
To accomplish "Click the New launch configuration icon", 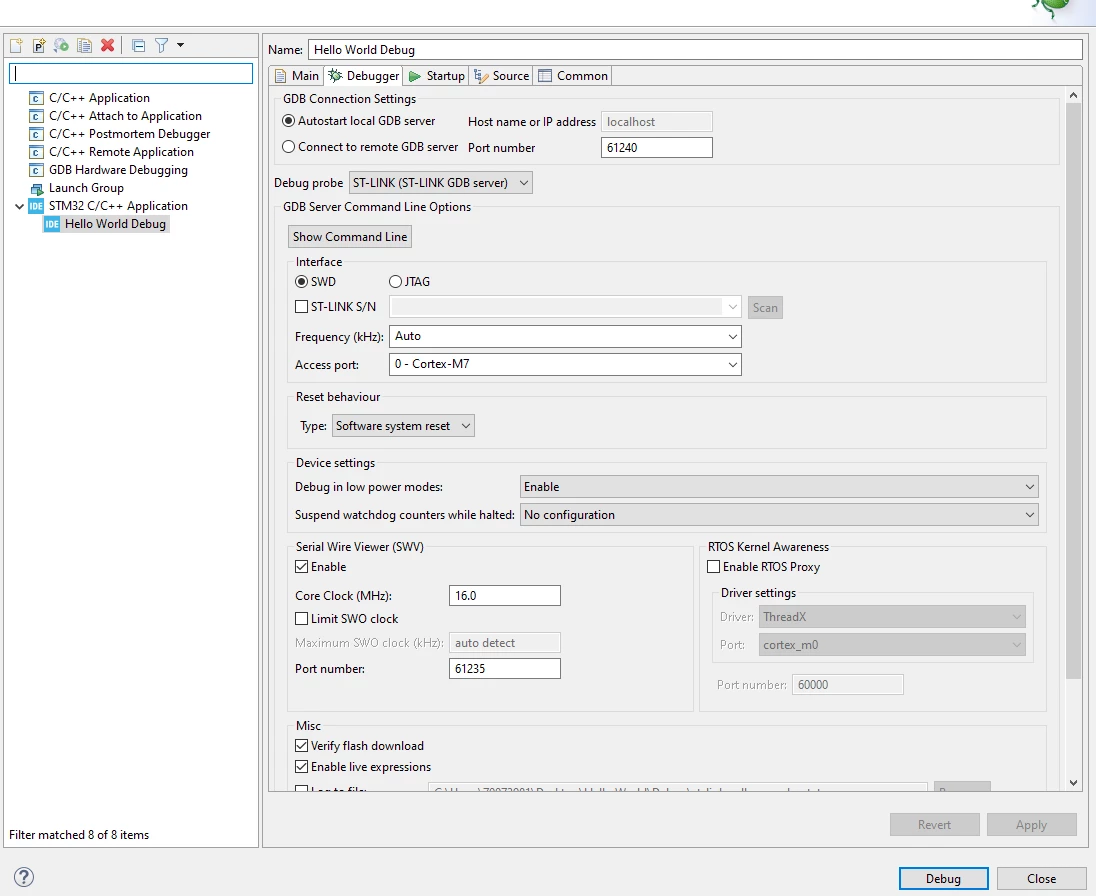I will [x=16, y=45].
